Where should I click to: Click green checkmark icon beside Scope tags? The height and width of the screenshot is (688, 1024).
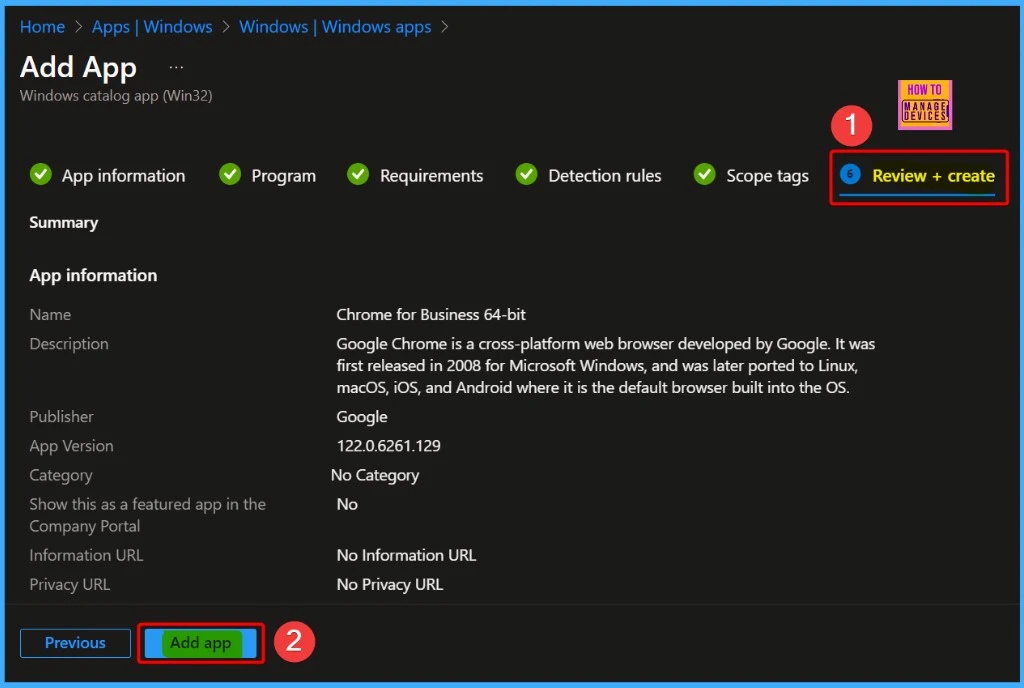tap(705, 174)
